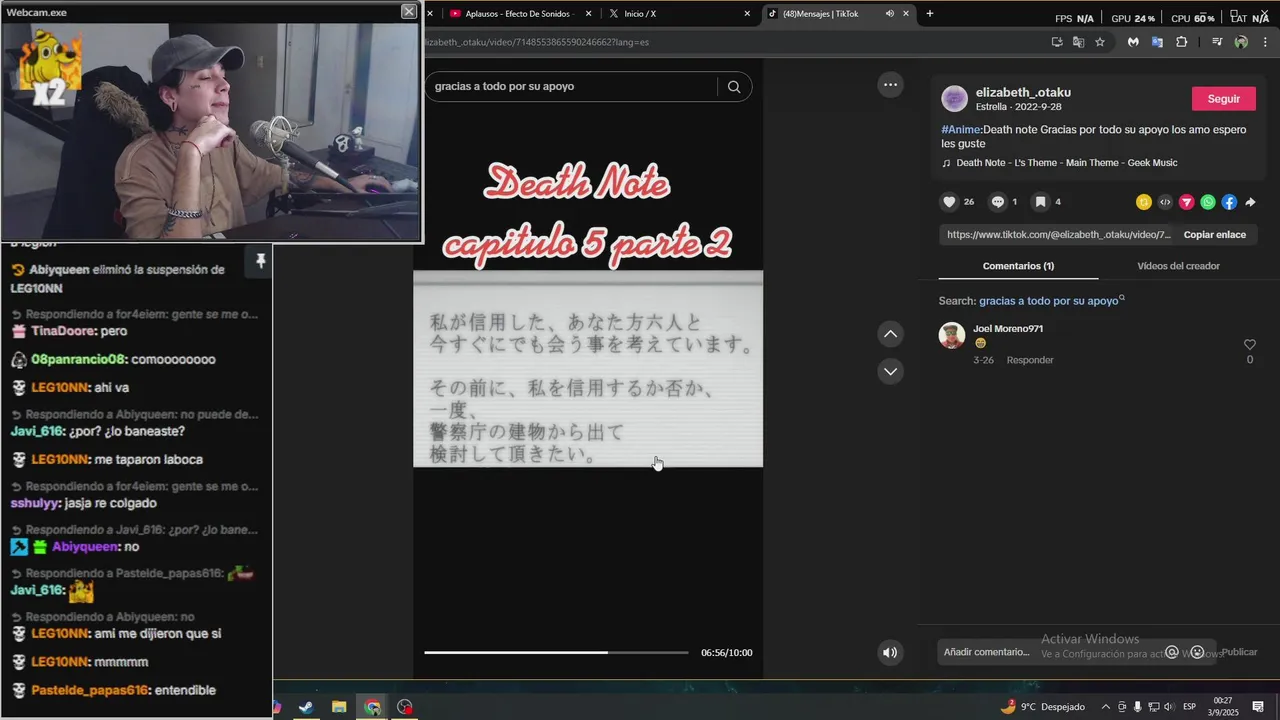
Task: Like the TikTok video (heart, 26)
Action: point(949,202)
